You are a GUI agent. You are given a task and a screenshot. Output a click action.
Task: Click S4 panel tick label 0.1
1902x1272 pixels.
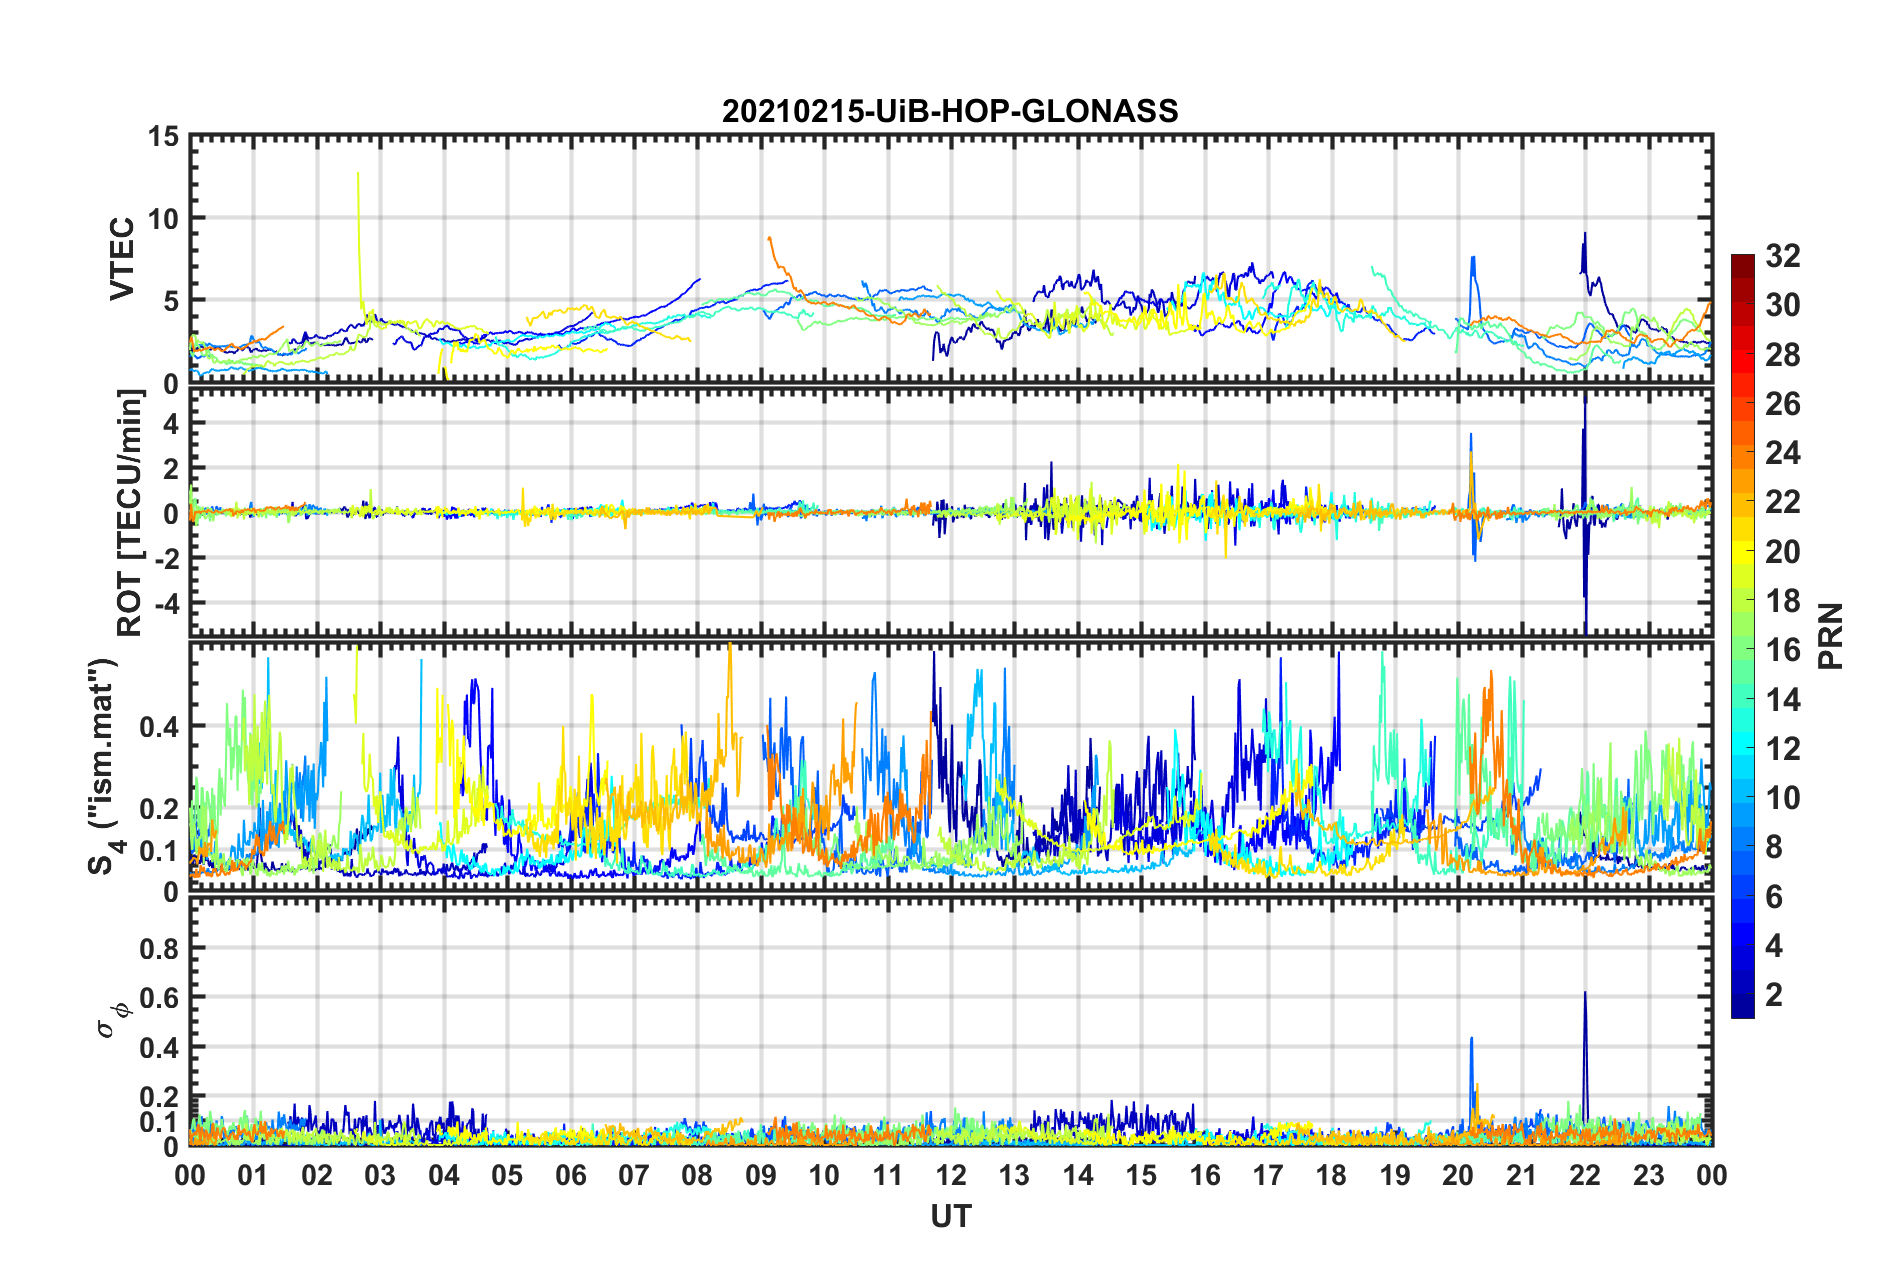[159, 851]
